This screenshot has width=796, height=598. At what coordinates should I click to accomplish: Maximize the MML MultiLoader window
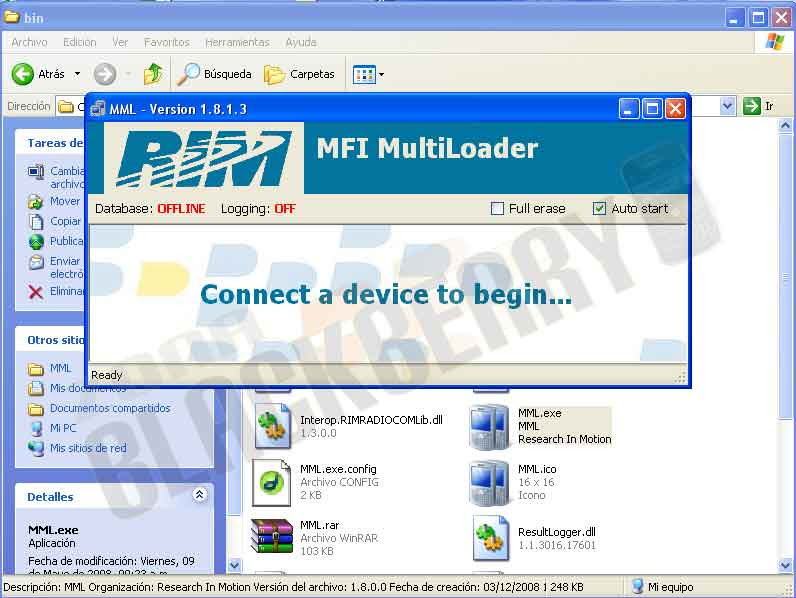click(652, 109)
